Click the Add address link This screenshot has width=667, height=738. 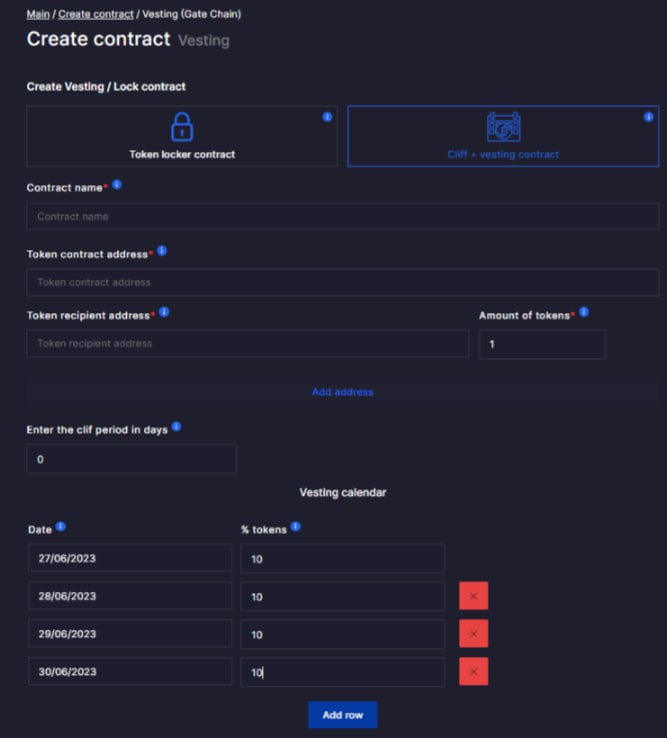tap(343, 392)
